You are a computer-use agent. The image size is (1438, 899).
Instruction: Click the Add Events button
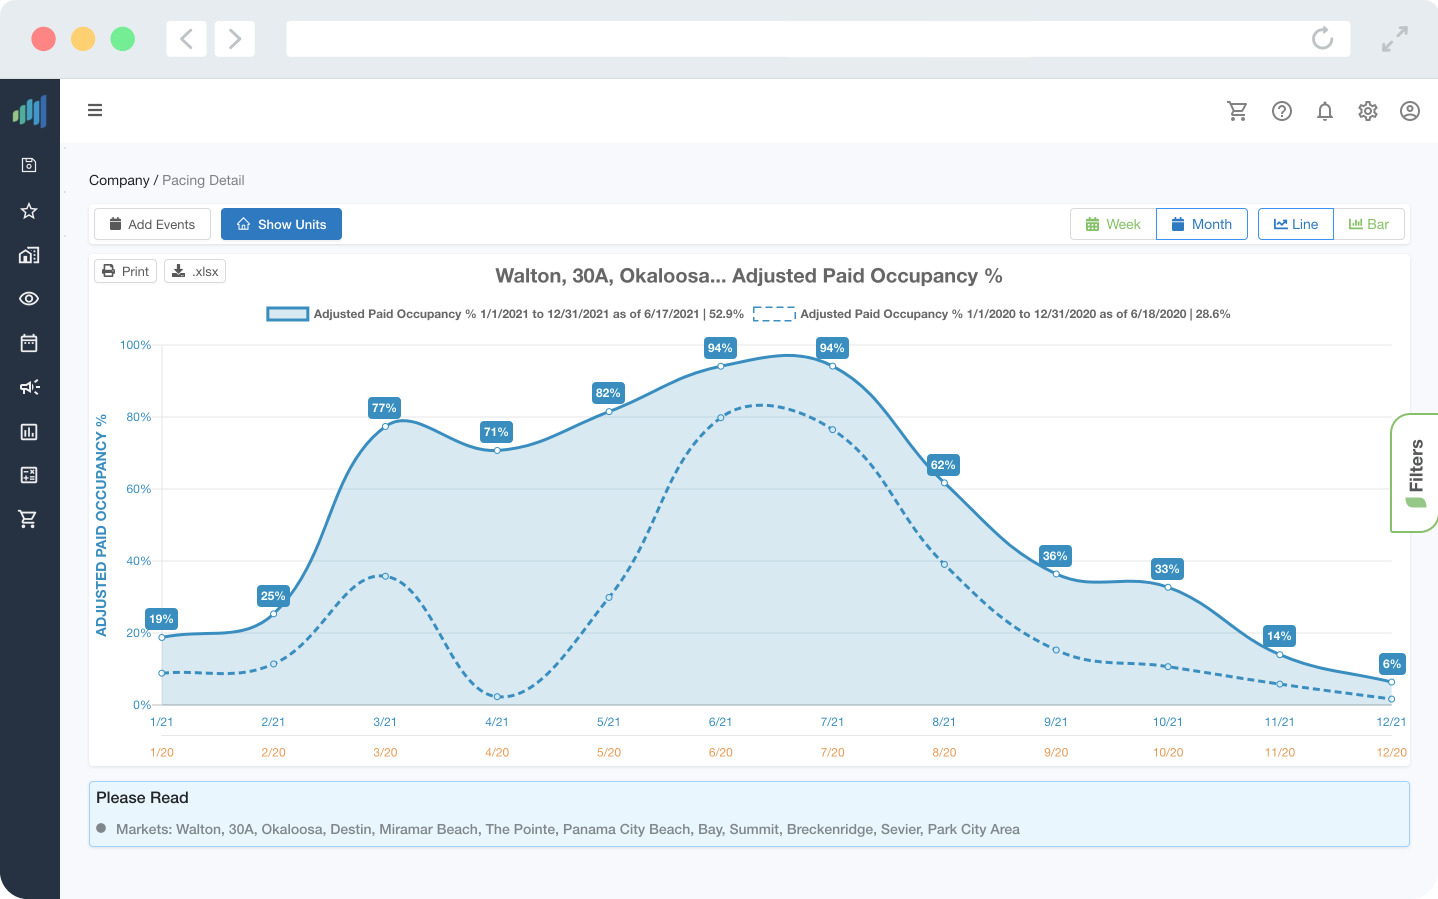tap(152, 224)
